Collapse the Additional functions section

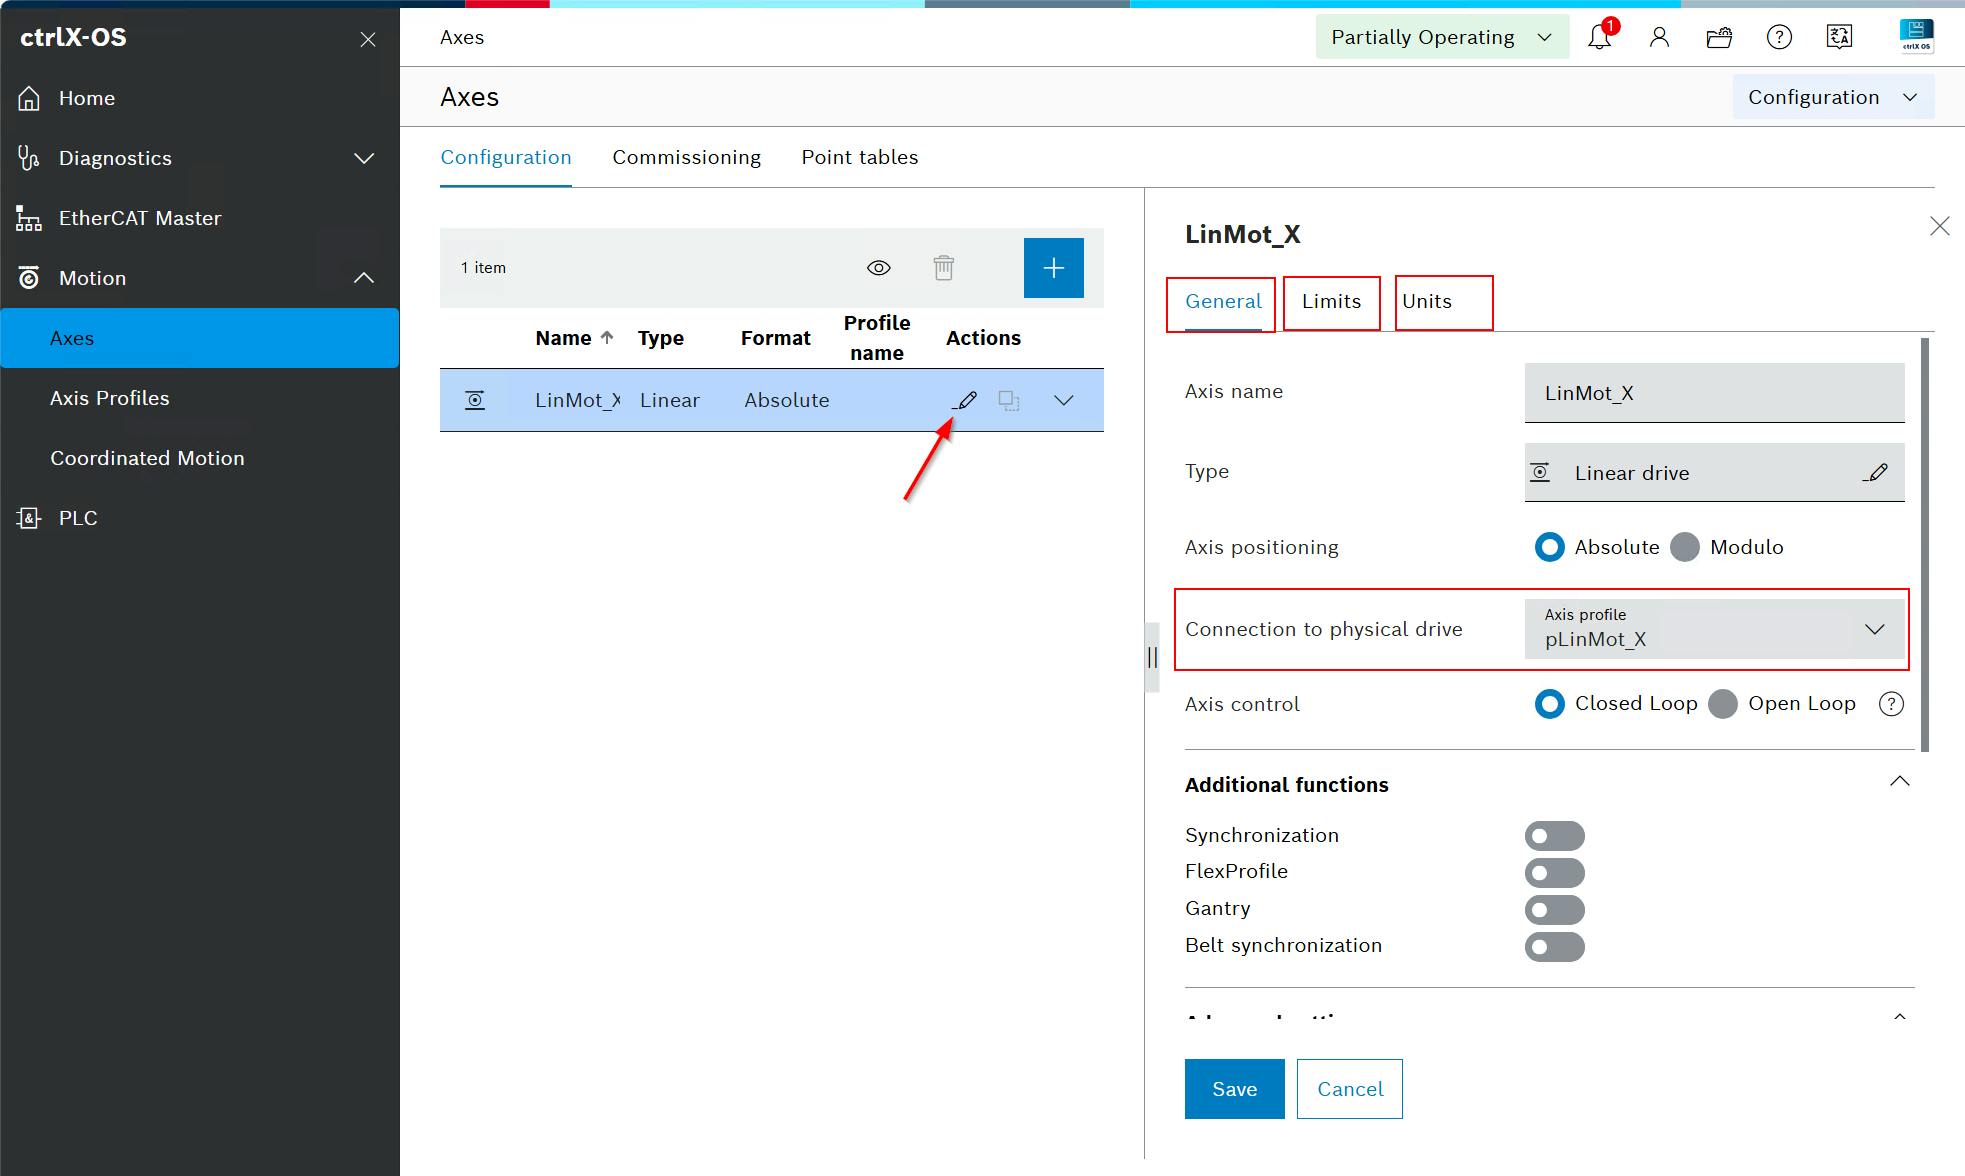click(1899, 783)
